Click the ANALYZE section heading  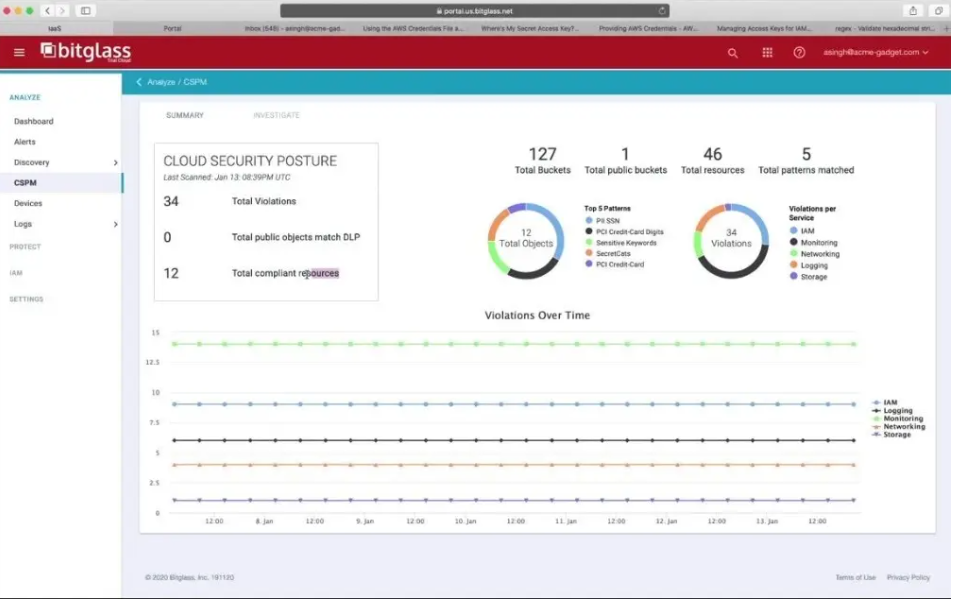point(25,97)
